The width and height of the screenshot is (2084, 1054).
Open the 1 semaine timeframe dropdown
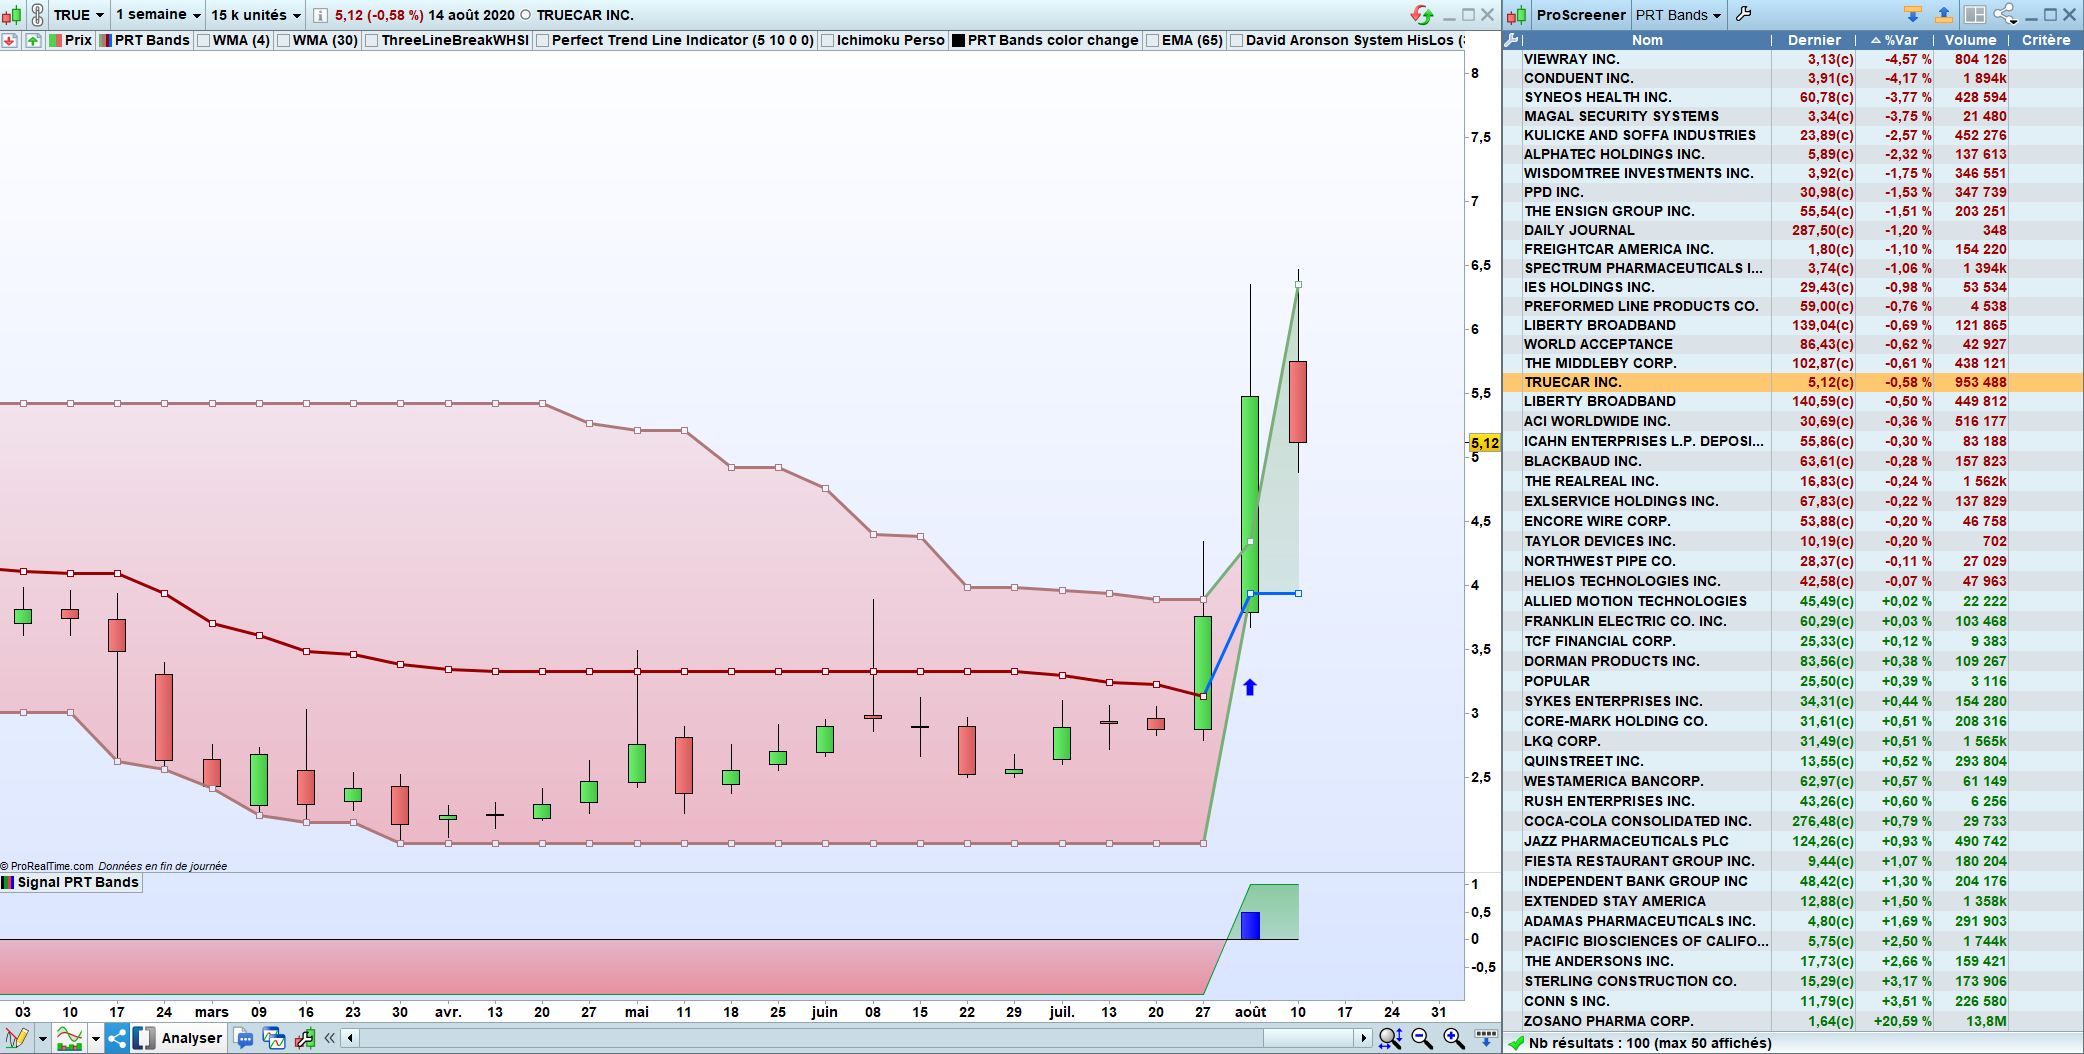click(x=158, y=15)
